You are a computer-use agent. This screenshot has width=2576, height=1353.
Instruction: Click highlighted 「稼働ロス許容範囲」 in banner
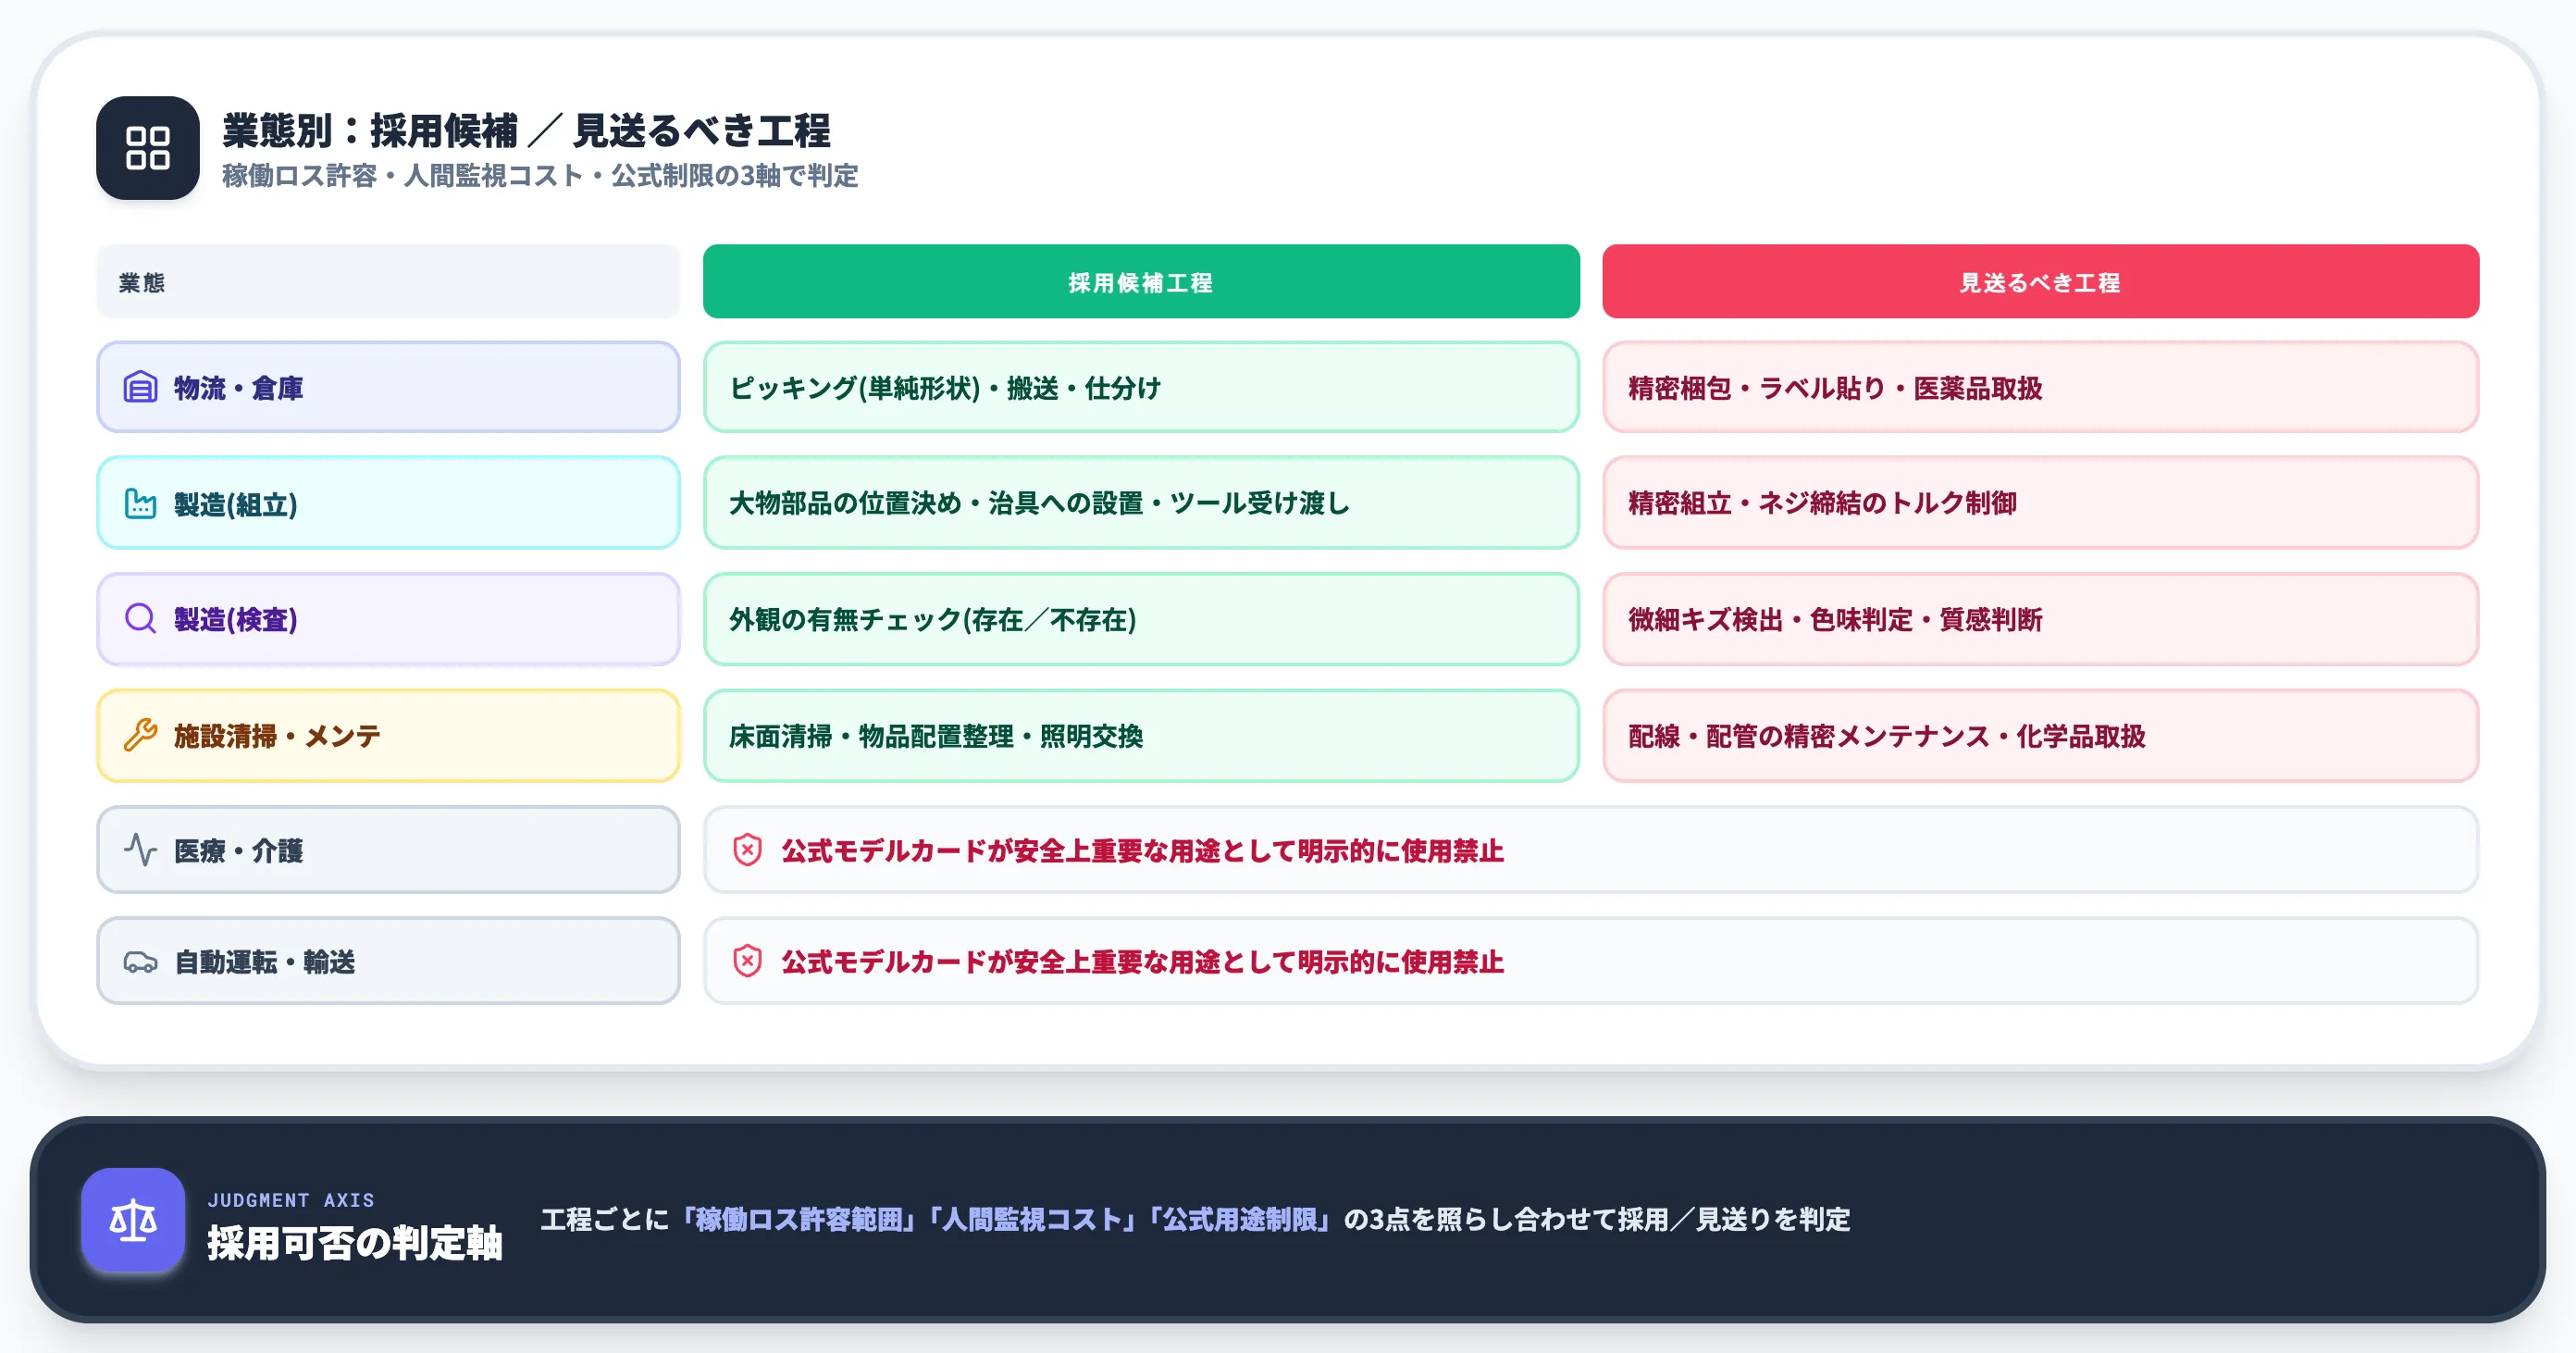point(800,1220)
